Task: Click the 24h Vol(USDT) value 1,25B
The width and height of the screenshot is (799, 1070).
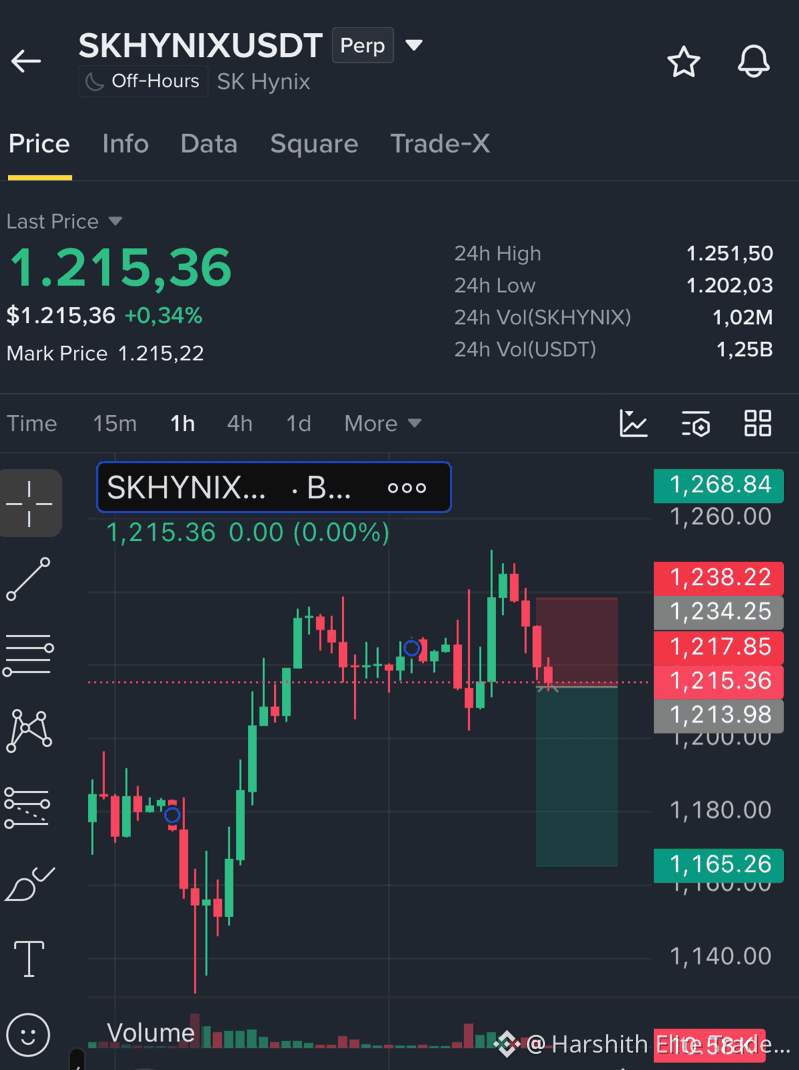Action: click(x=744, y=349)
